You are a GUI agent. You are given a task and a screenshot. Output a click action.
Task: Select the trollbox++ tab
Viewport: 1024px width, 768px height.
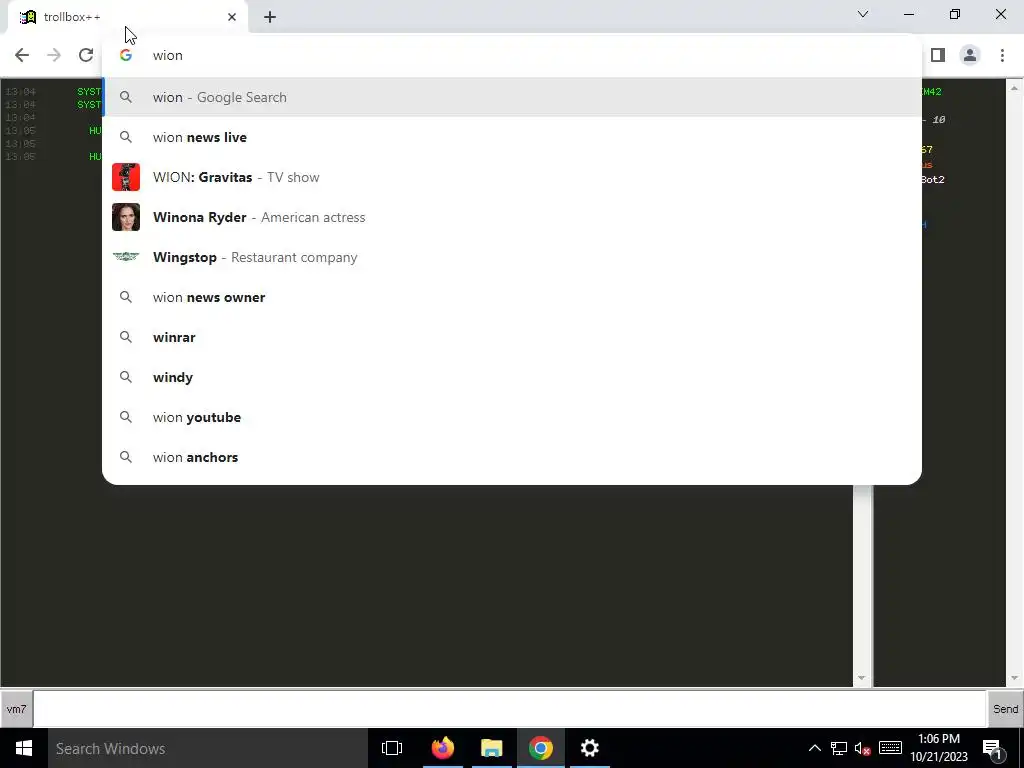[x=127, y=18]
